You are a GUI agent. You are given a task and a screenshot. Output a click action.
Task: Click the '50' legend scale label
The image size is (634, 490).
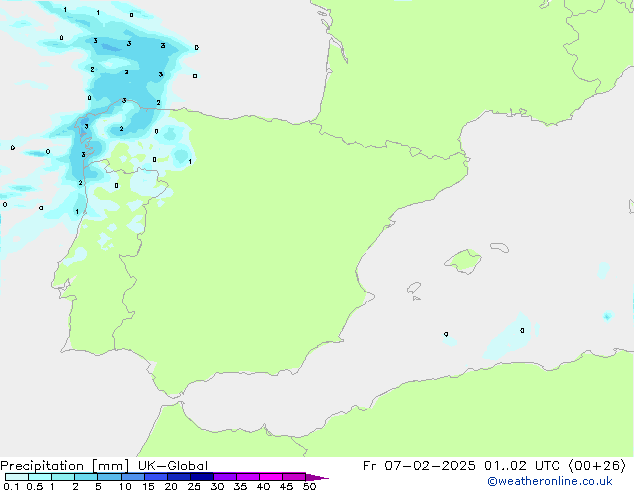pos(309,486)
